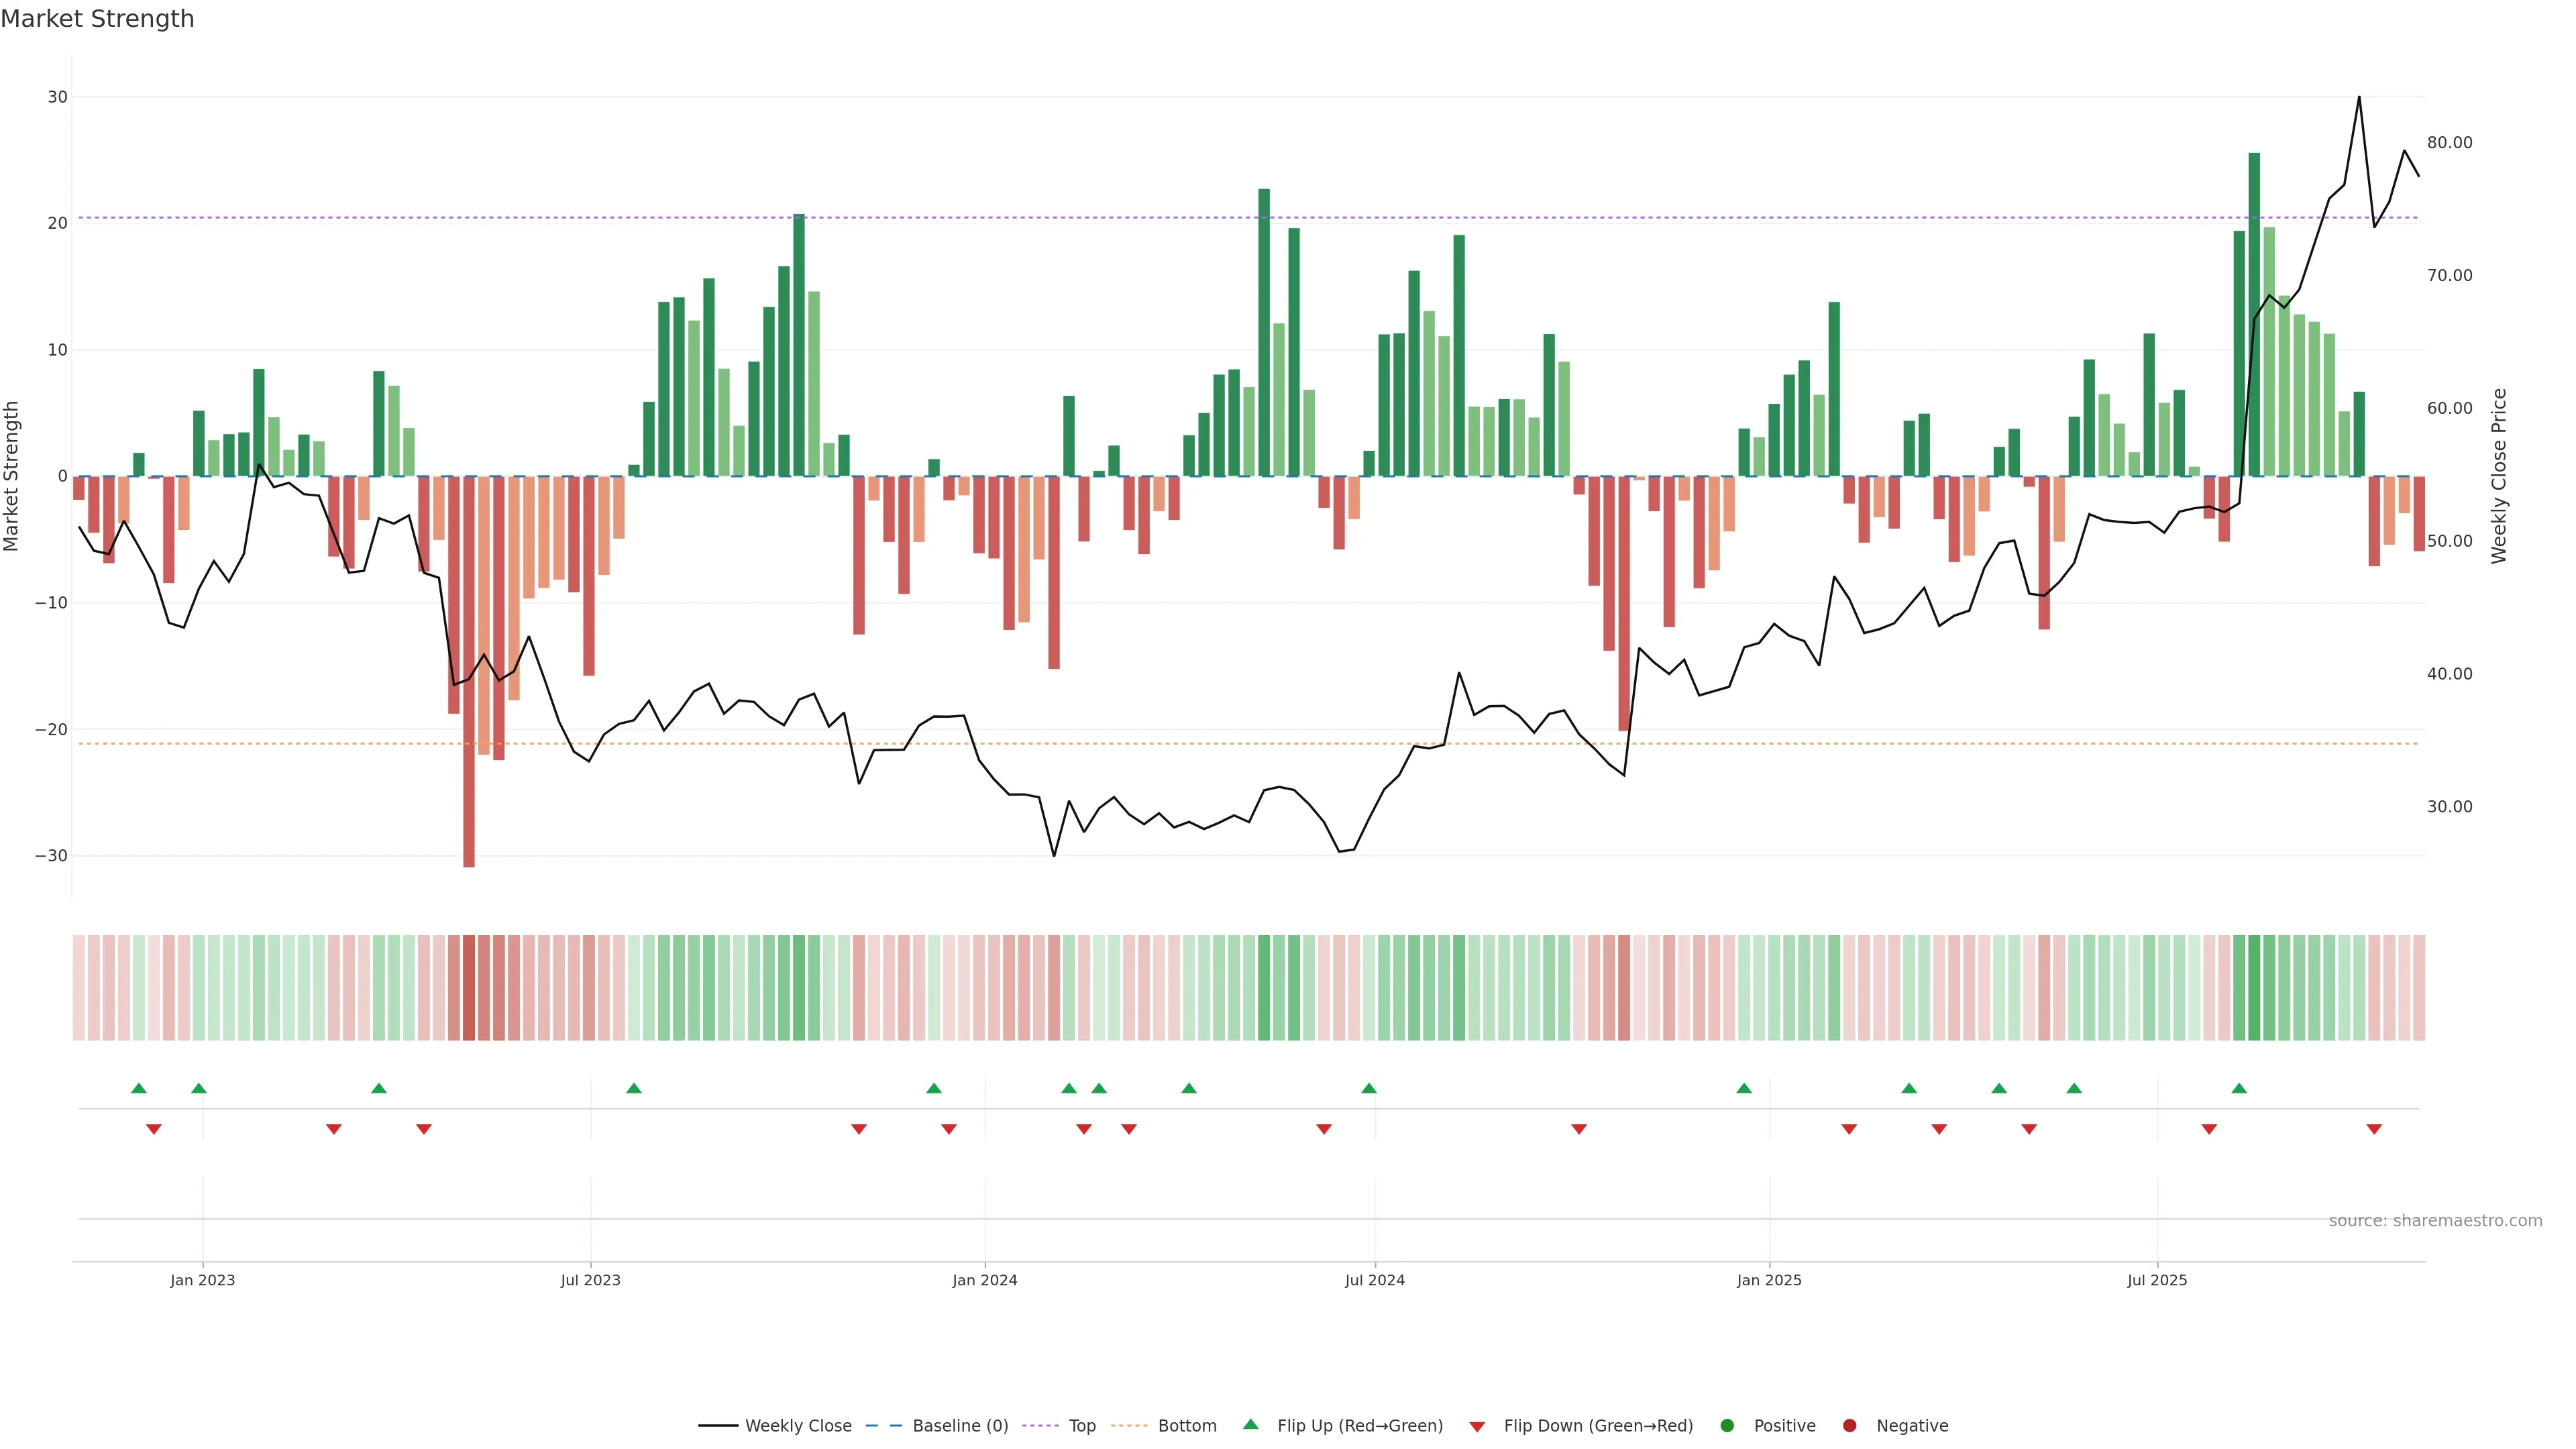Screen dimensions: 2576x1449
Task: Click first flip-up triangle before Jan 2023
Action: [x=139, y=1088]
